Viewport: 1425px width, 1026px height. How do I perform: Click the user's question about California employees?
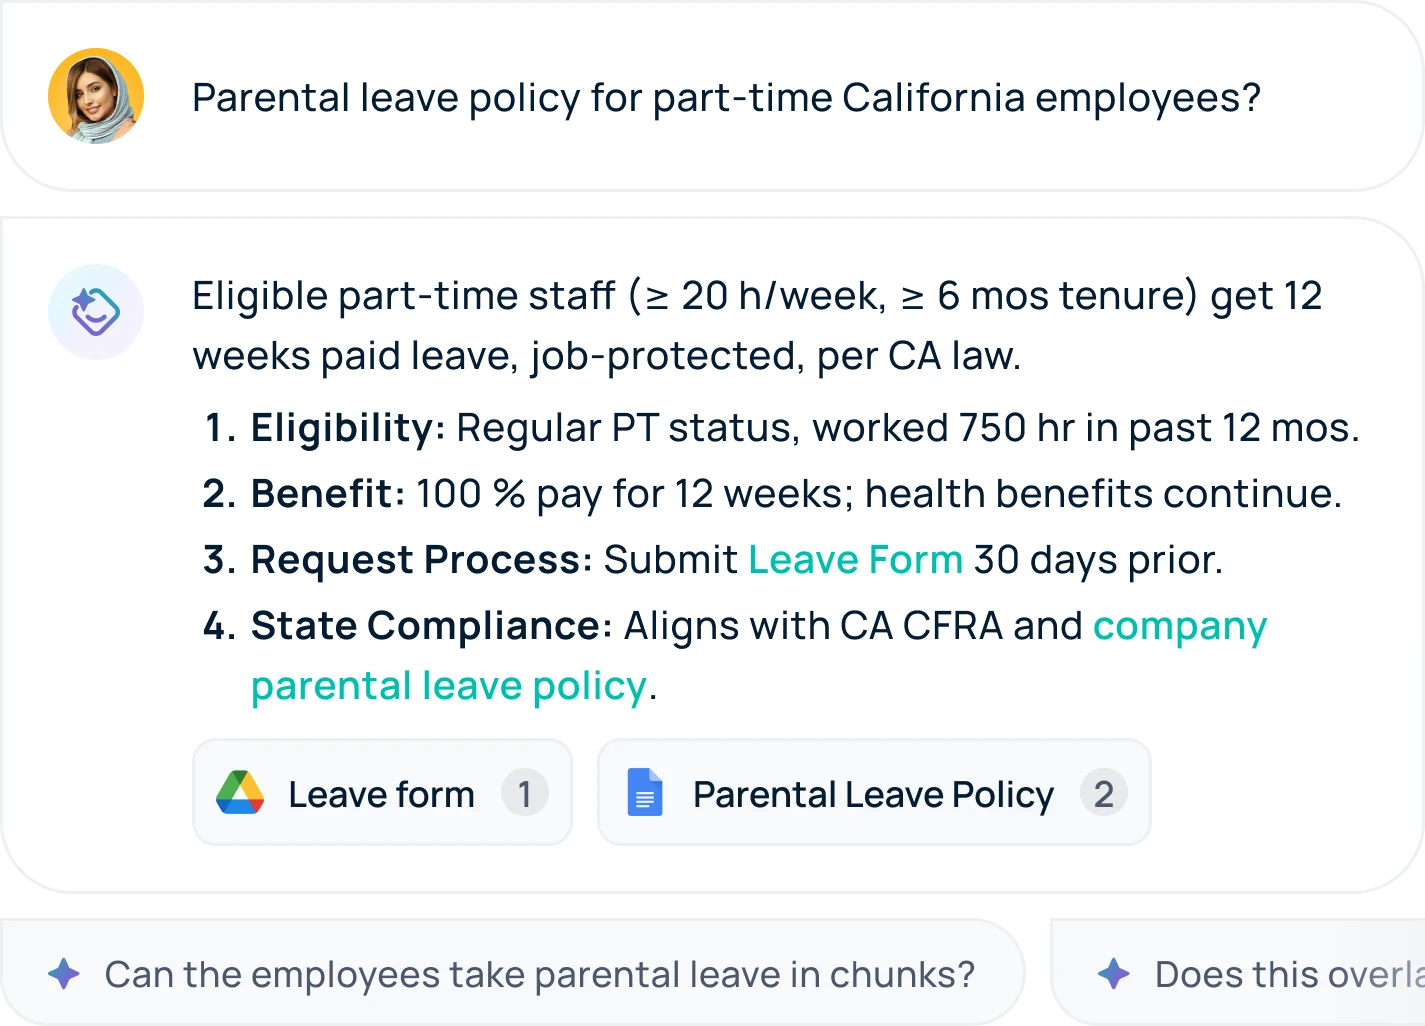click(727, 97)
